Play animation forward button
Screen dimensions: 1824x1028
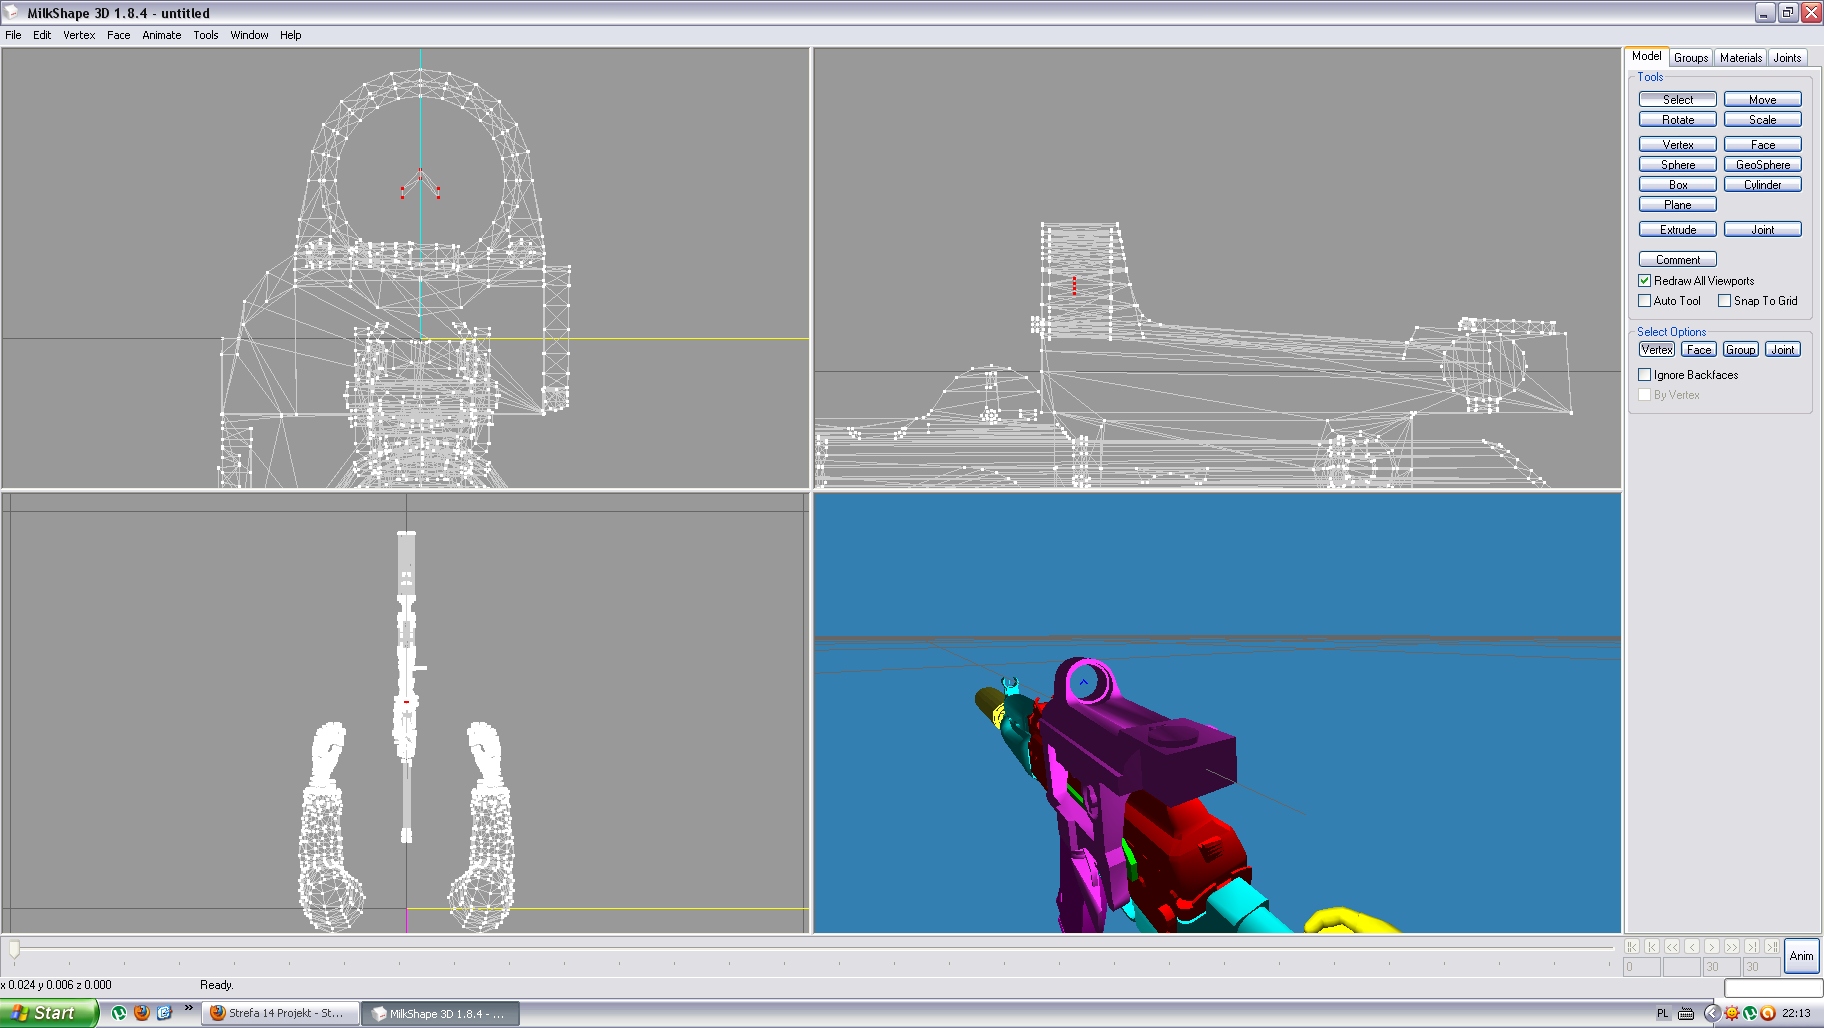(x=1732, y=946)
